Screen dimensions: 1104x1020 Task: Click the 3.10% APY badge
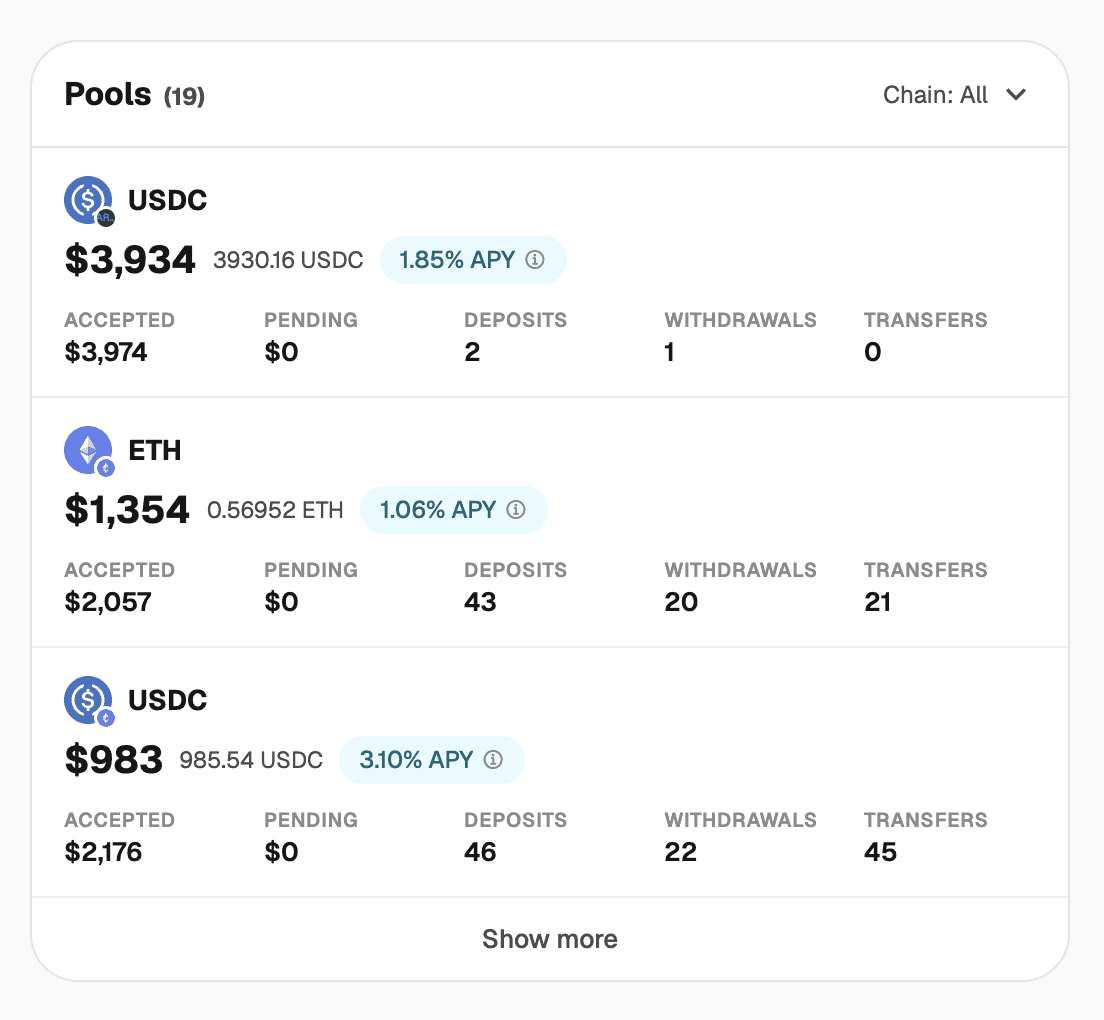(x=432, y=760)
